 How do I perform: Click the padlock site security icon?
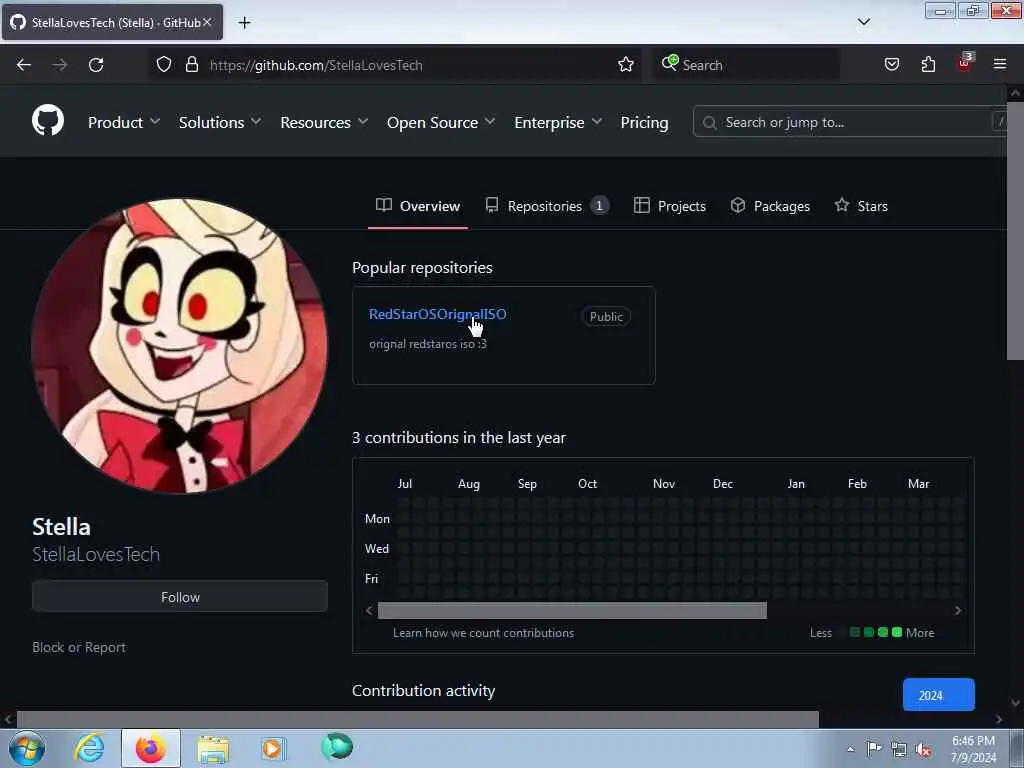coord(191,65)
